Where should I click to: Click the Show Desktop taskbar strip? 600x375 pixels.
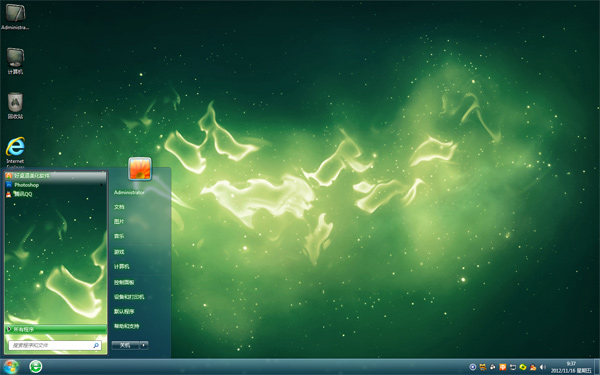(597, 367)
